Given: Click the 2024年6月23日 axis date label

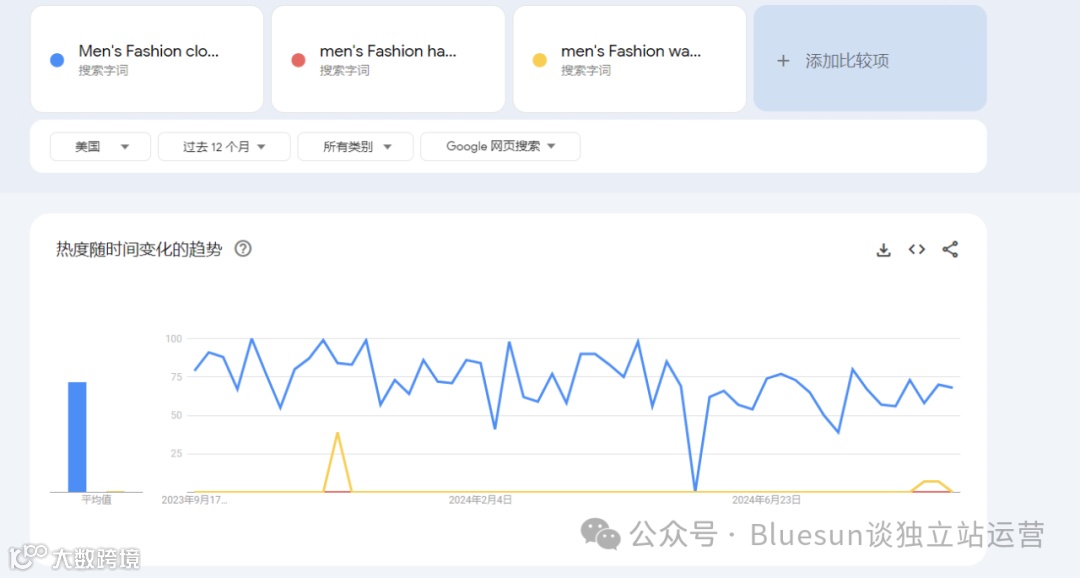Looking at the screenshot, I should pos(766,500).
